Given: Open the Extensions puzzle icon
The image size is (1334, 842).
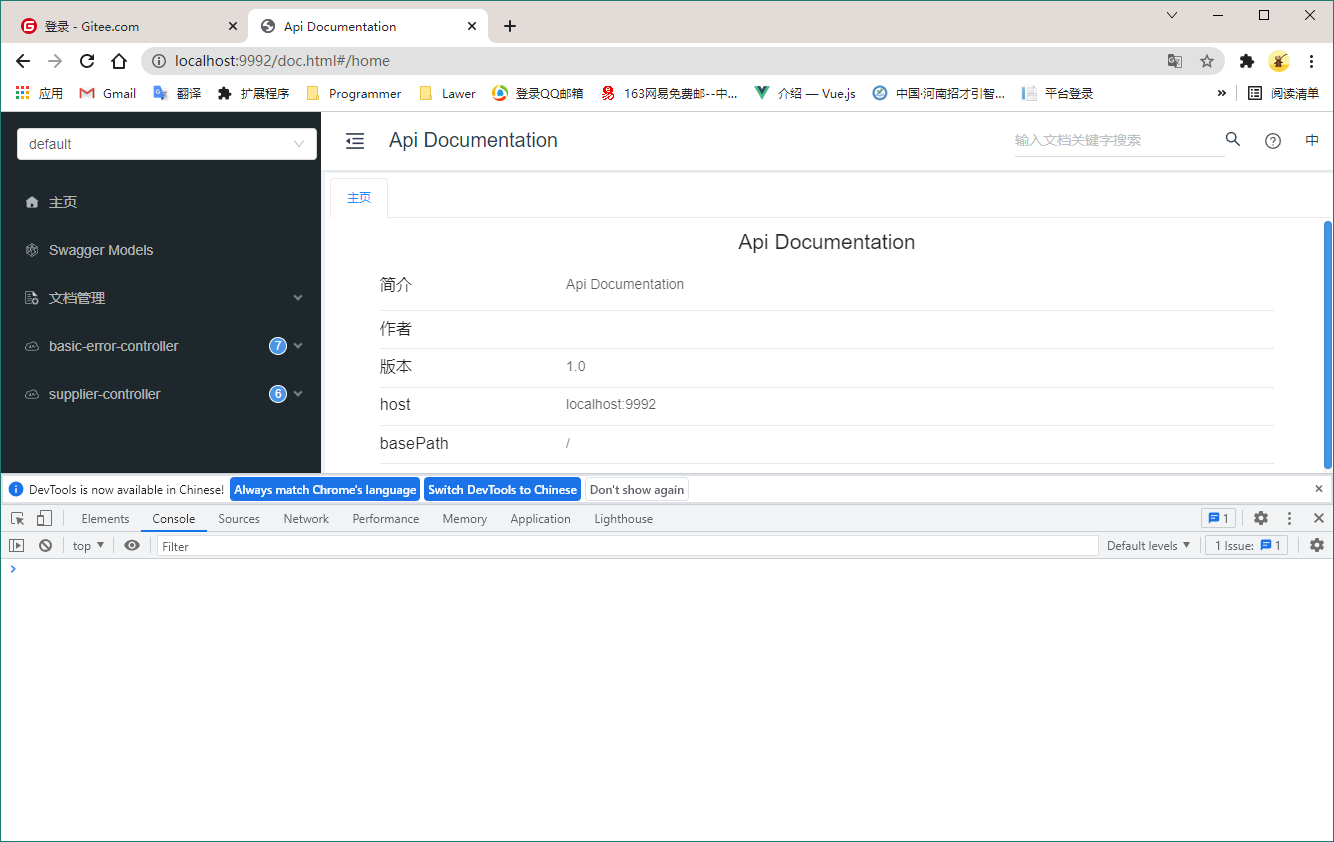Looking at the screenshot, I should pyautogui.click(x=1246, y=61).
